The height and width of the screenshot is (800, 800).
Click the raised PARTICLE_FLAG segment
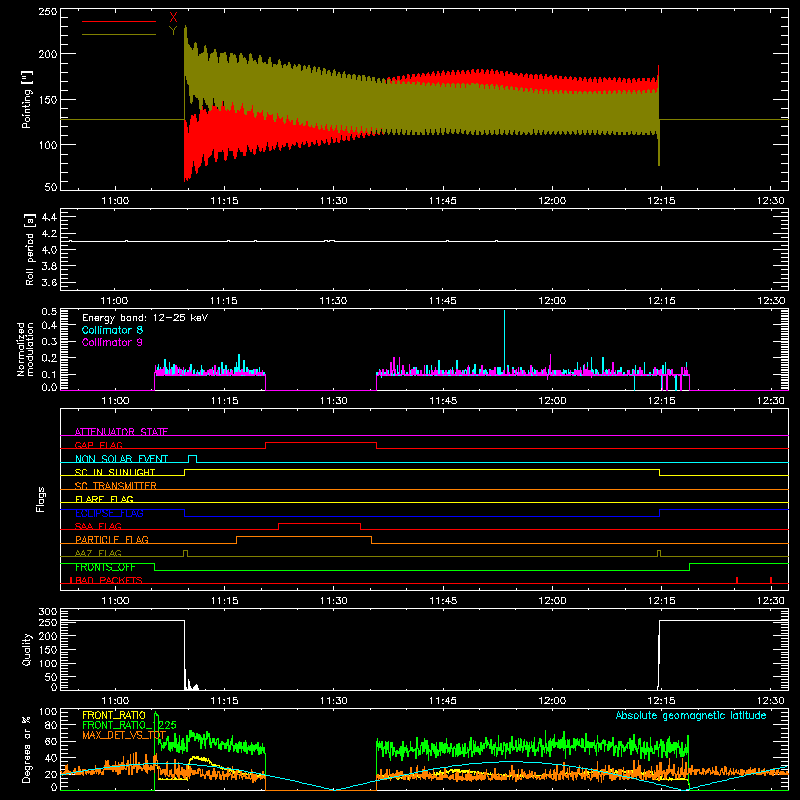coord(304,537)
